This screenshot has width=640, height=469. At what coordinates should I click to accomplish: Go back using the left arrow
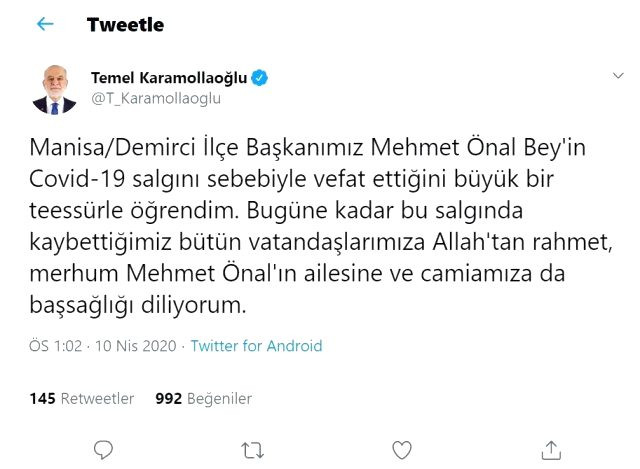point(45,24)
